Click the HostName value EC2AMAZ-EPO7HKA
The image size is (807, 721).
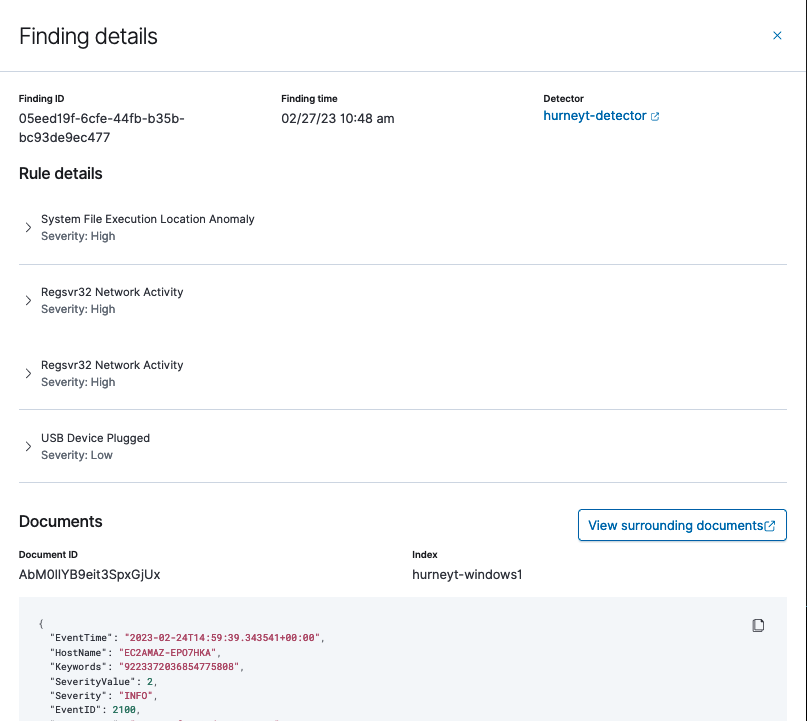click(x=167, y=653)
